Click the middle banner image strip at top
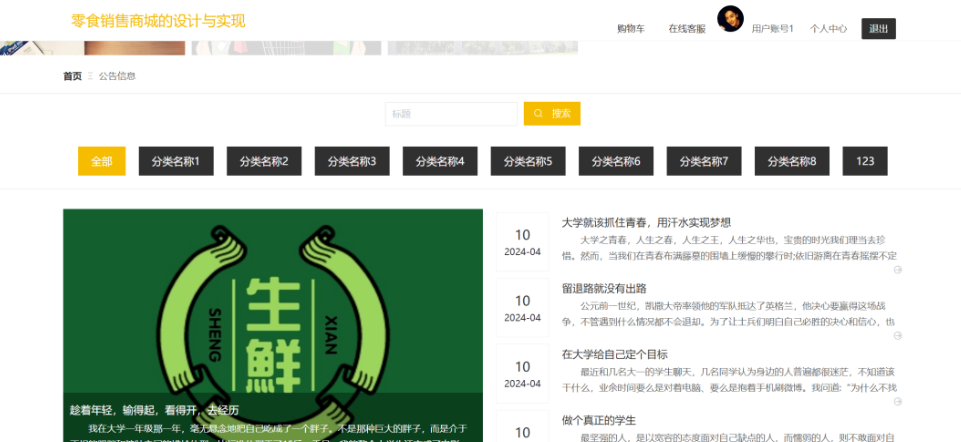The image size is (961, 442). point(286,48)
